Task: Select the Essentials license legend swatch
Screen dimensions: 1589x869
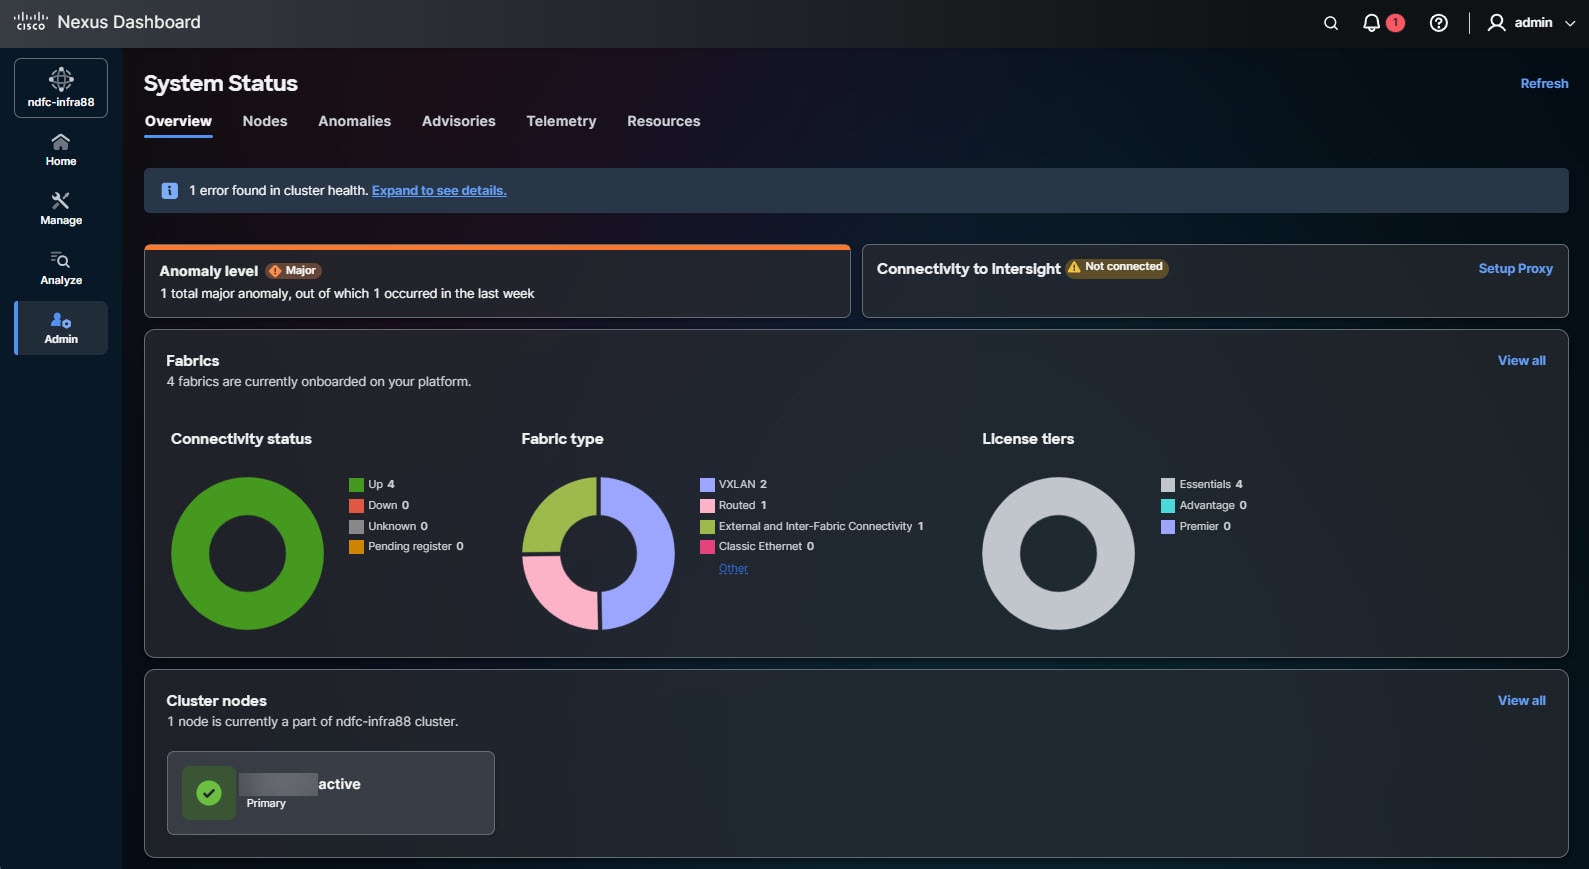Action: [1167, 484]
